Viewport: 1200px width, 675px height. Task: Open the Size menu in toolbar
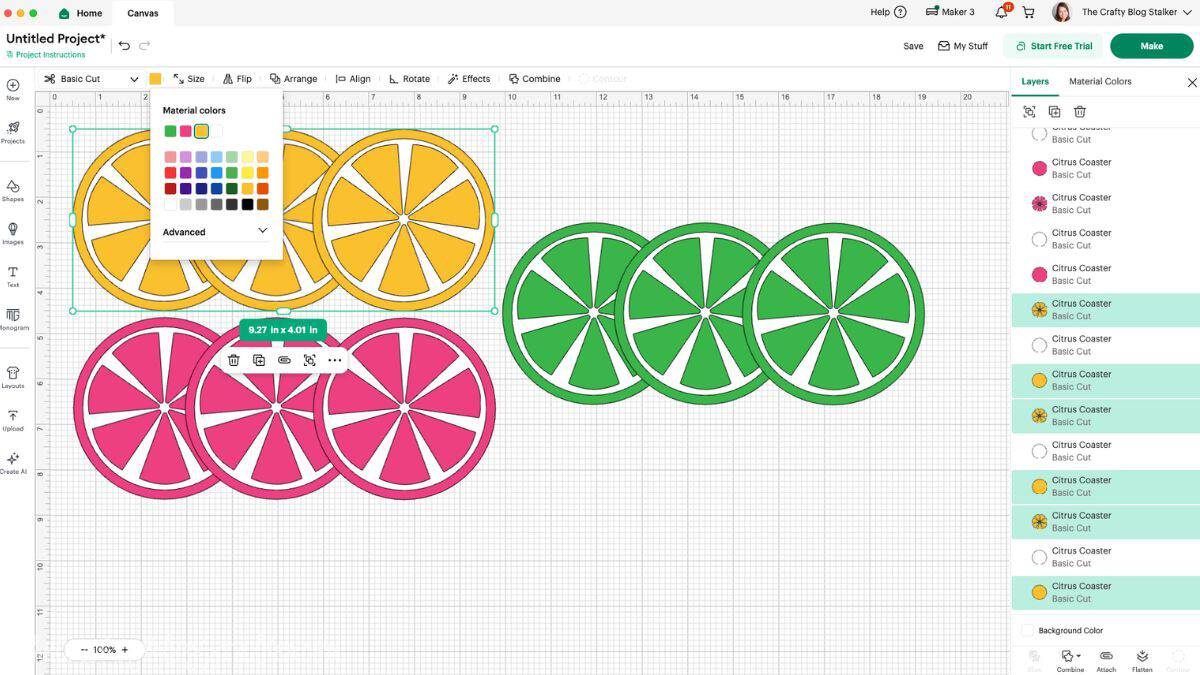tap(188, 79)
